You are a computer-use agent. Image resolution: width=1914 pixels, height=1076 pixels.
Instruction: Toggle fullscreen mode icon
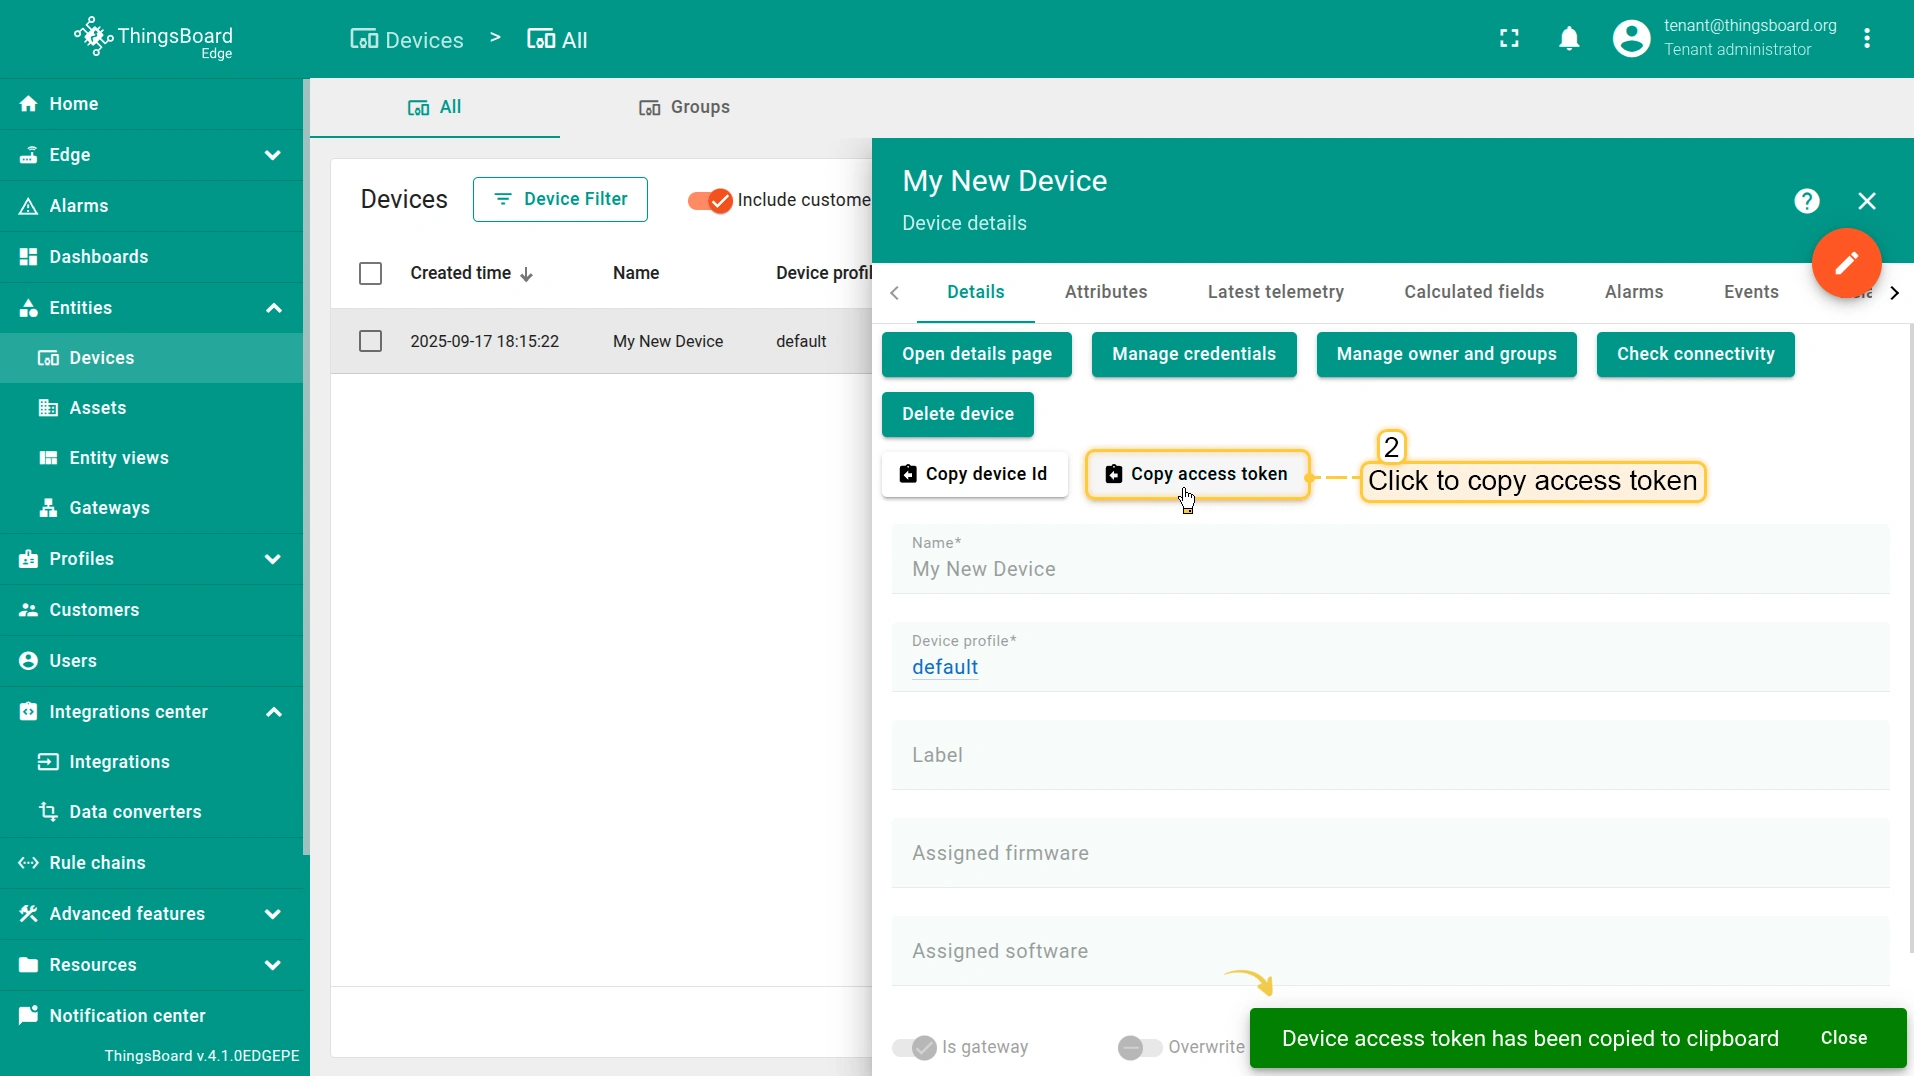pyautogui.click(x=1509, y=39)
